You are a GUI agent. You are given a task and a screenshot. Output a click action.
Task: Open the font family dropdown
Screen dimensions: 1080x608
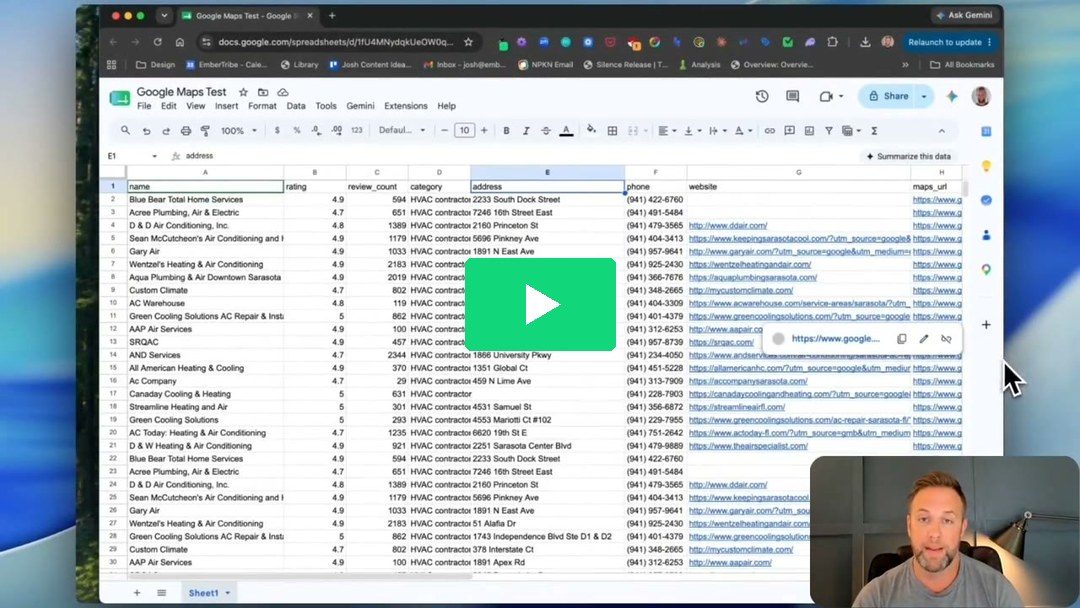pyautogui.click(x=402, y=130)
